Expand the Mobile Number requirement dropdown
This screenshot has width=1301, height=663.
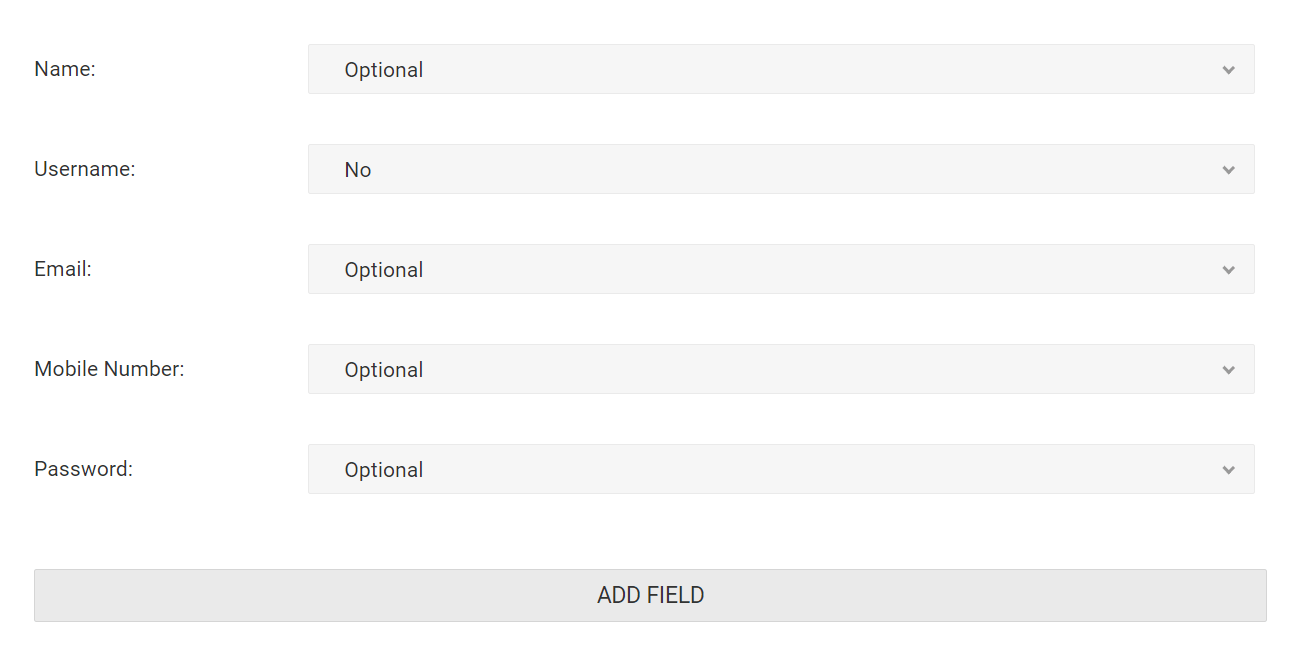click(780, 370)
